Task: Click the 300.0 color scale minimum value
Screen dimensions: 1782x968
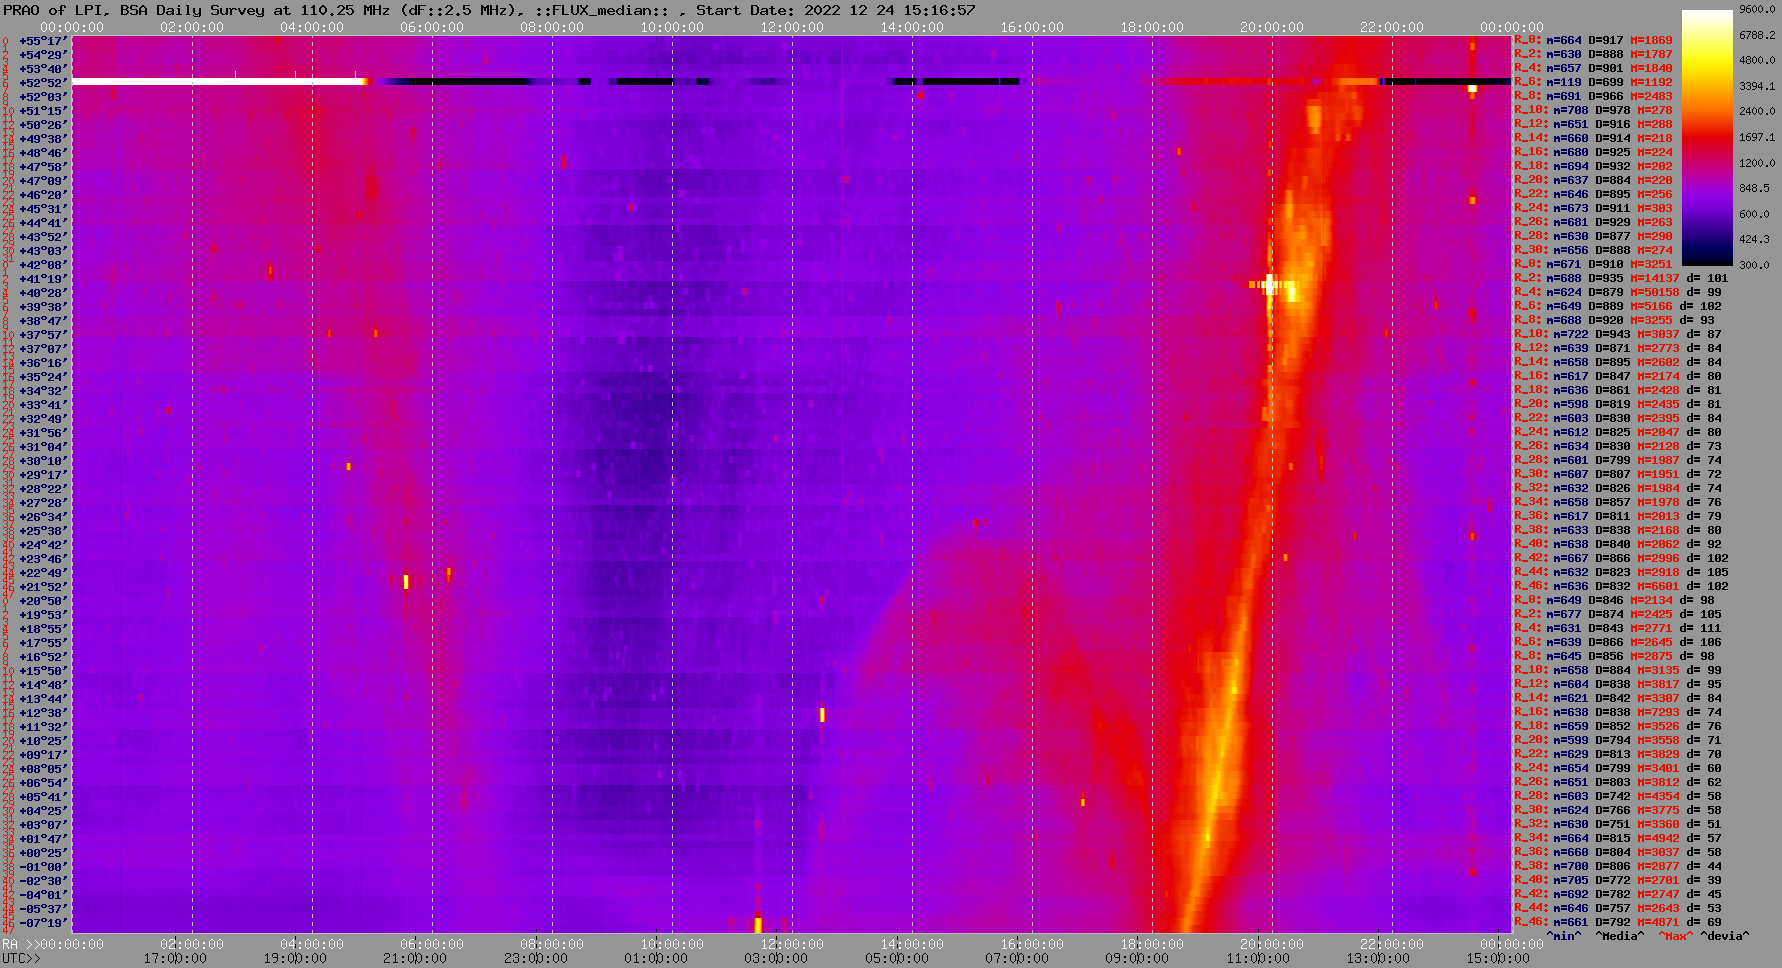Action: 1754,265
